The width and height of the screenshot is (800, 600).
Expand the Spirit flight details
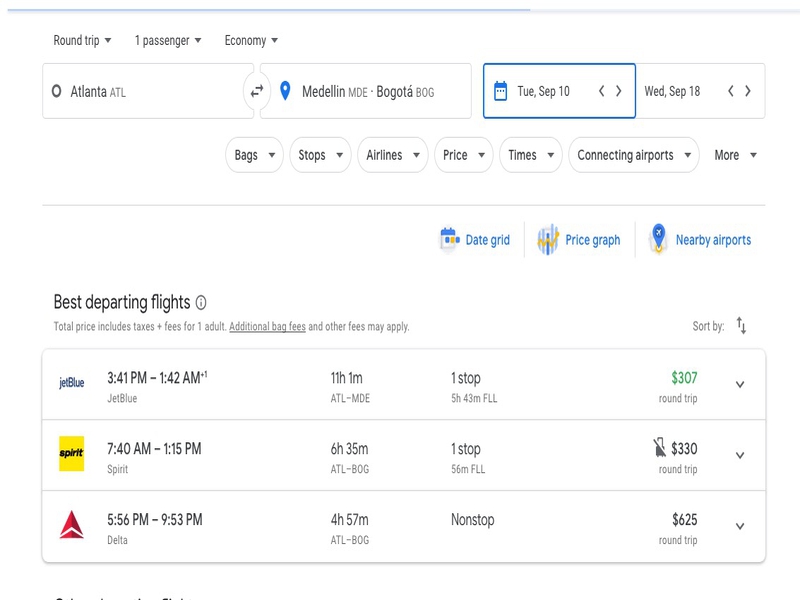point(740,456)
